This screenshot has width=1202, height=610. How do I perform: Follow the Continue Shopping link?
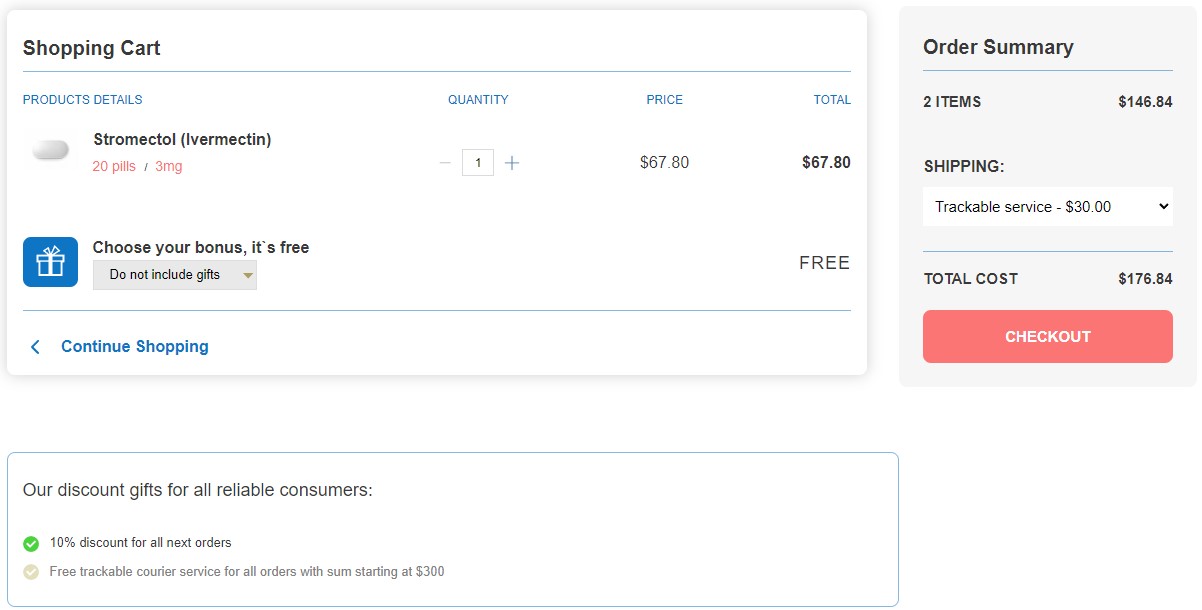135,347
